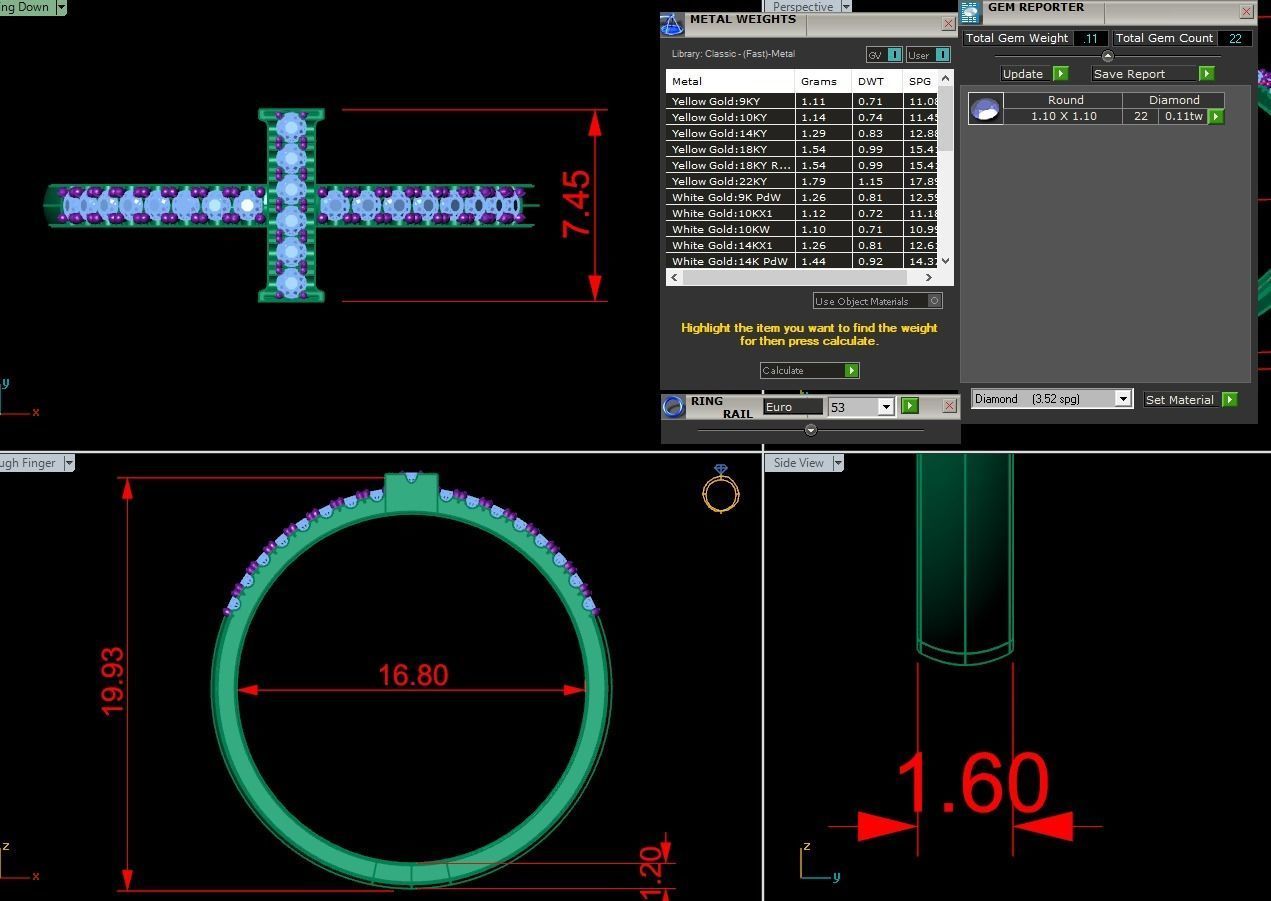Click the 1.10 X 1.10 gem size cell

pyautogui.click(x=1063, y=117)
